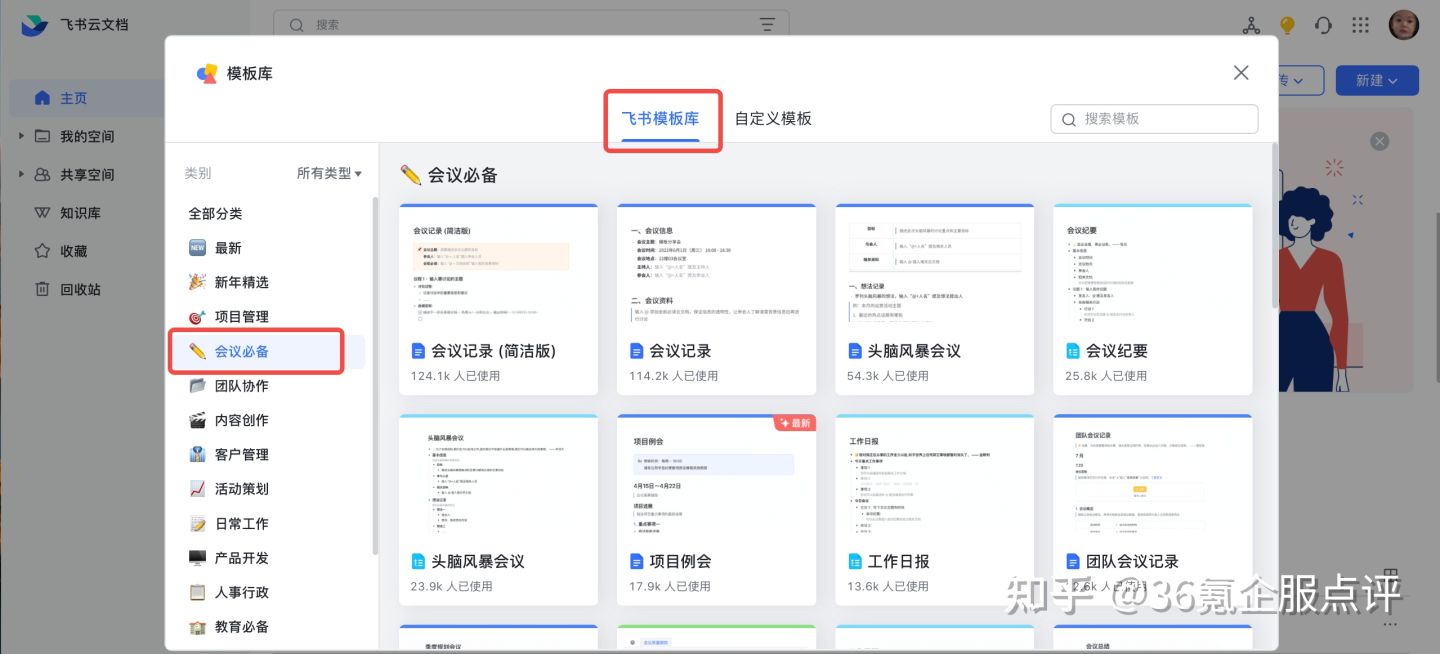The image size is (1440, 654).
Task: Click 13.6k 人已使用 usage text
Action: pyautogui.click(x=888, y=586)
